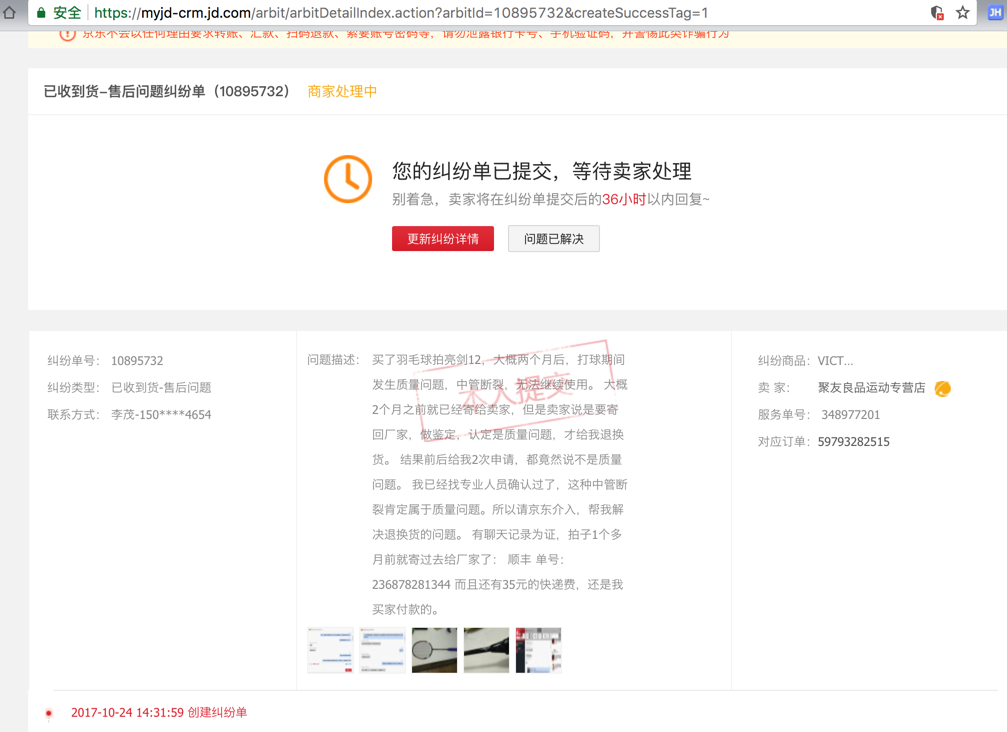Click the 商家处理中 status text
Image resolution: width=1007 pixels, height=732 pixels.
pos(342,91)
